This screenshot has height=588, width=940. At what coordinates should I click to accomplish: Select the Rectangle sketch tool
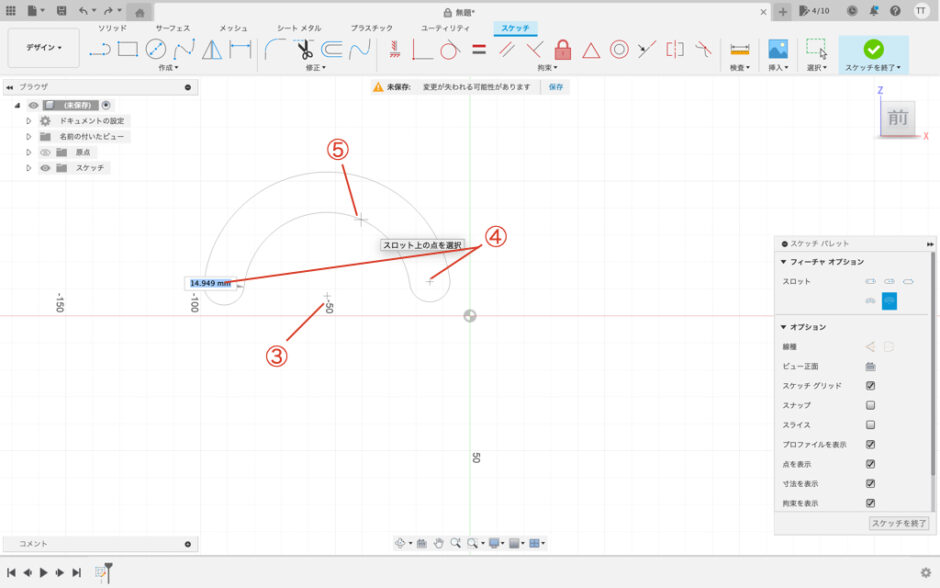[127, 49]
